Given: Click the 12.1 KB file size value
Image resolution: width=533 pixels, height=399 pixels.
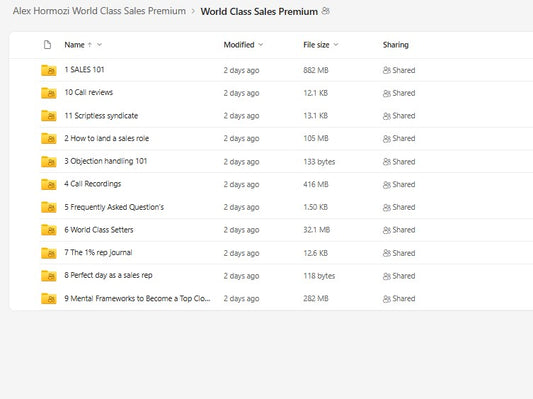Looking at the screenshot, I should pos(315,93).
